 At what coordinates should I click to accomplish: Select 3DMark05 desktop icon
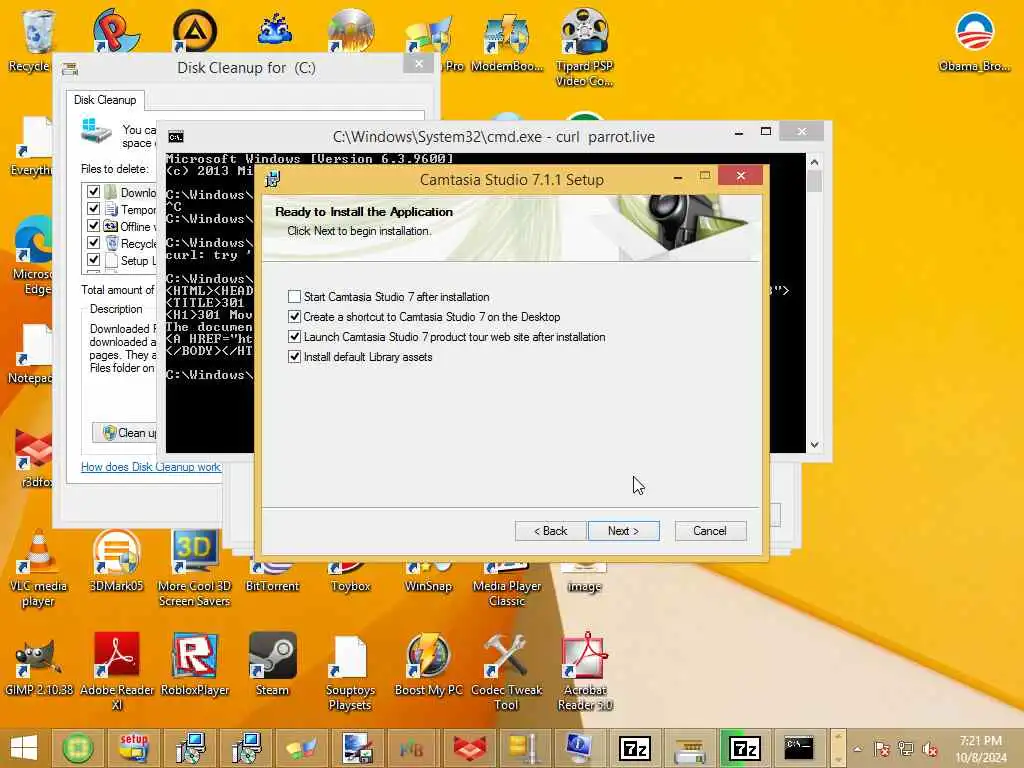(x=116, y=561)
